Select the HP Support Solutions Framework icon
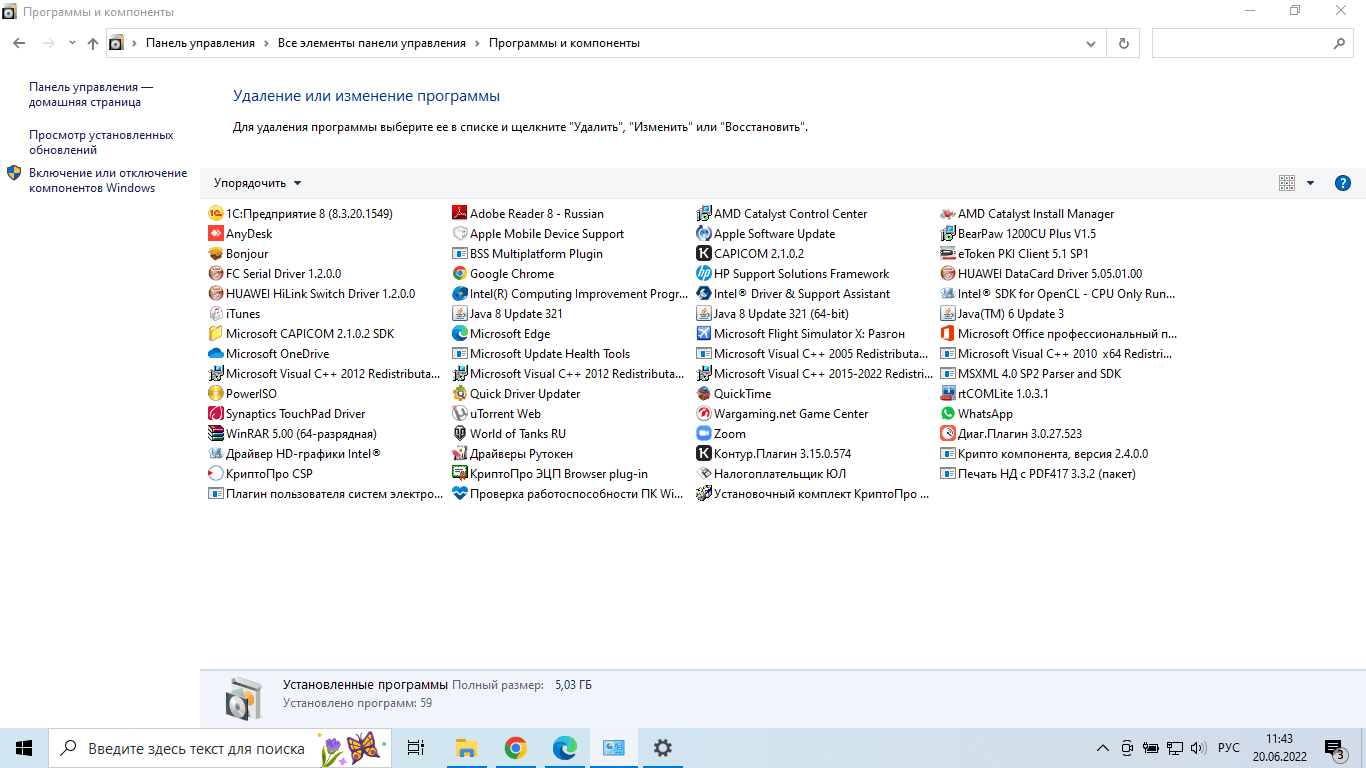 [x=704, y=274]
